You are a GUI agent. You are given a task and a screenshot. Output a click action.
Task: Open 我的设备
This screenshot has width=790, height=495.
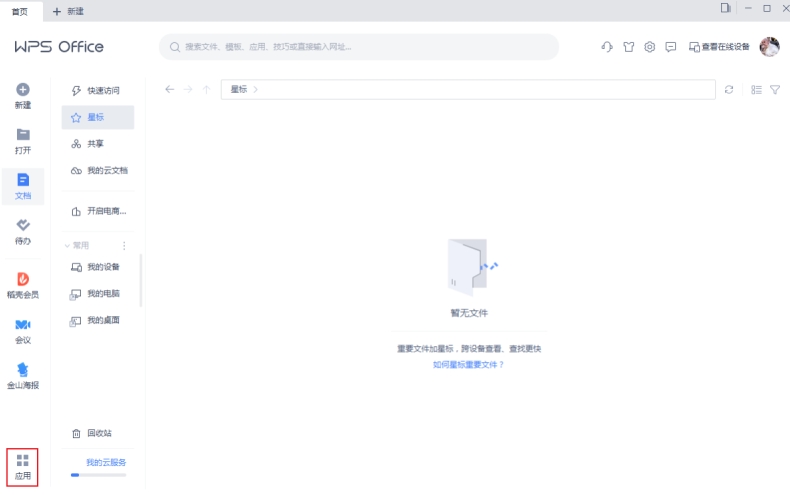[98, 267]
